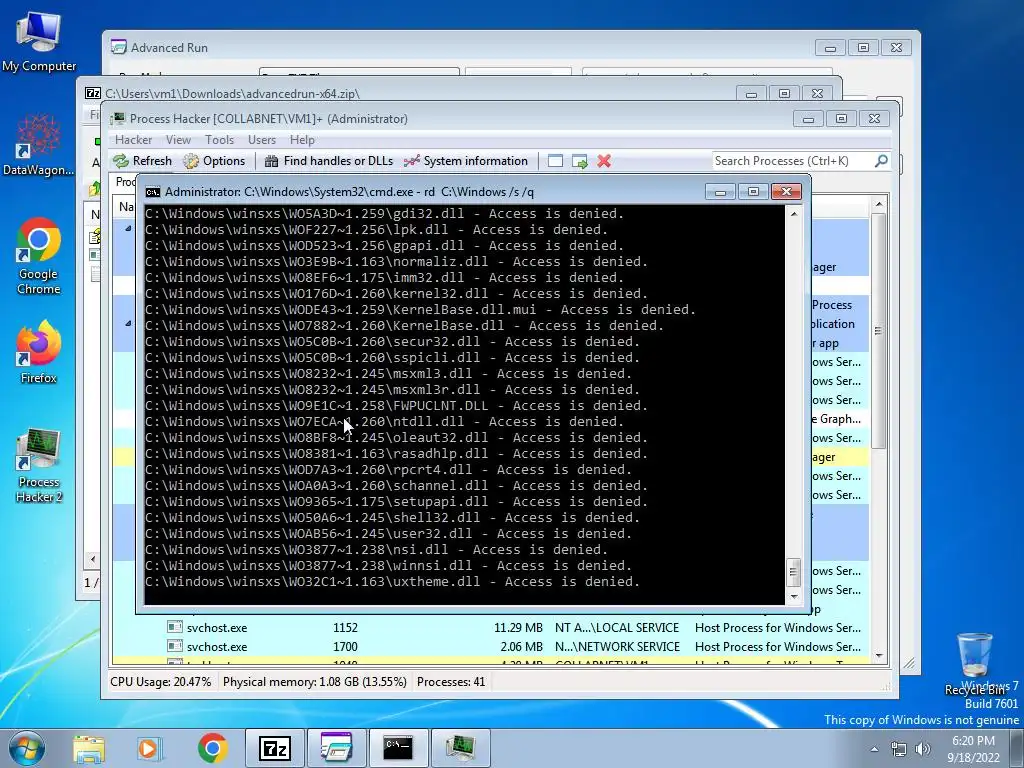Open the Hacker menu
The height and width of the screenshot is (768, 1024).
(x=133, y=140)
